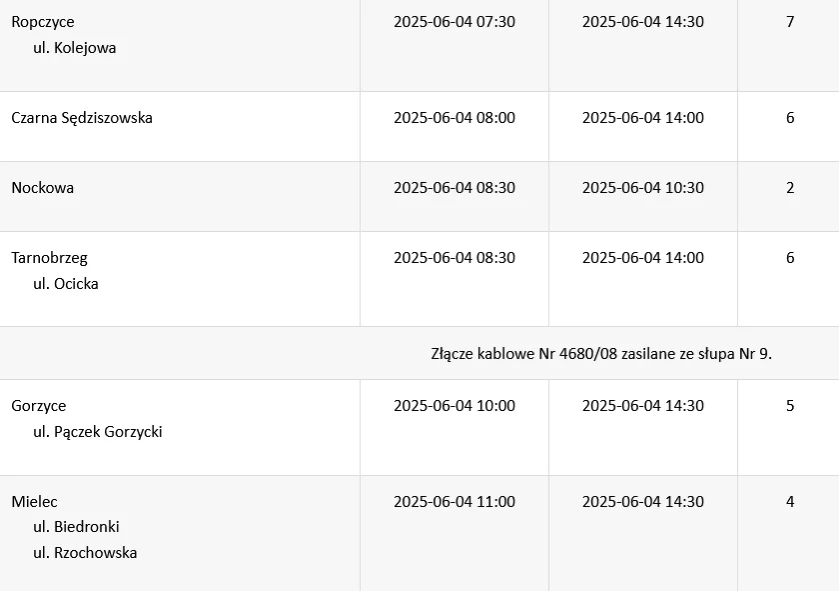Image resolution: width=839 pixels, height=591 pixels.
Task: Select start time 2025-06-04 07:30
Action: click(454, 22)
